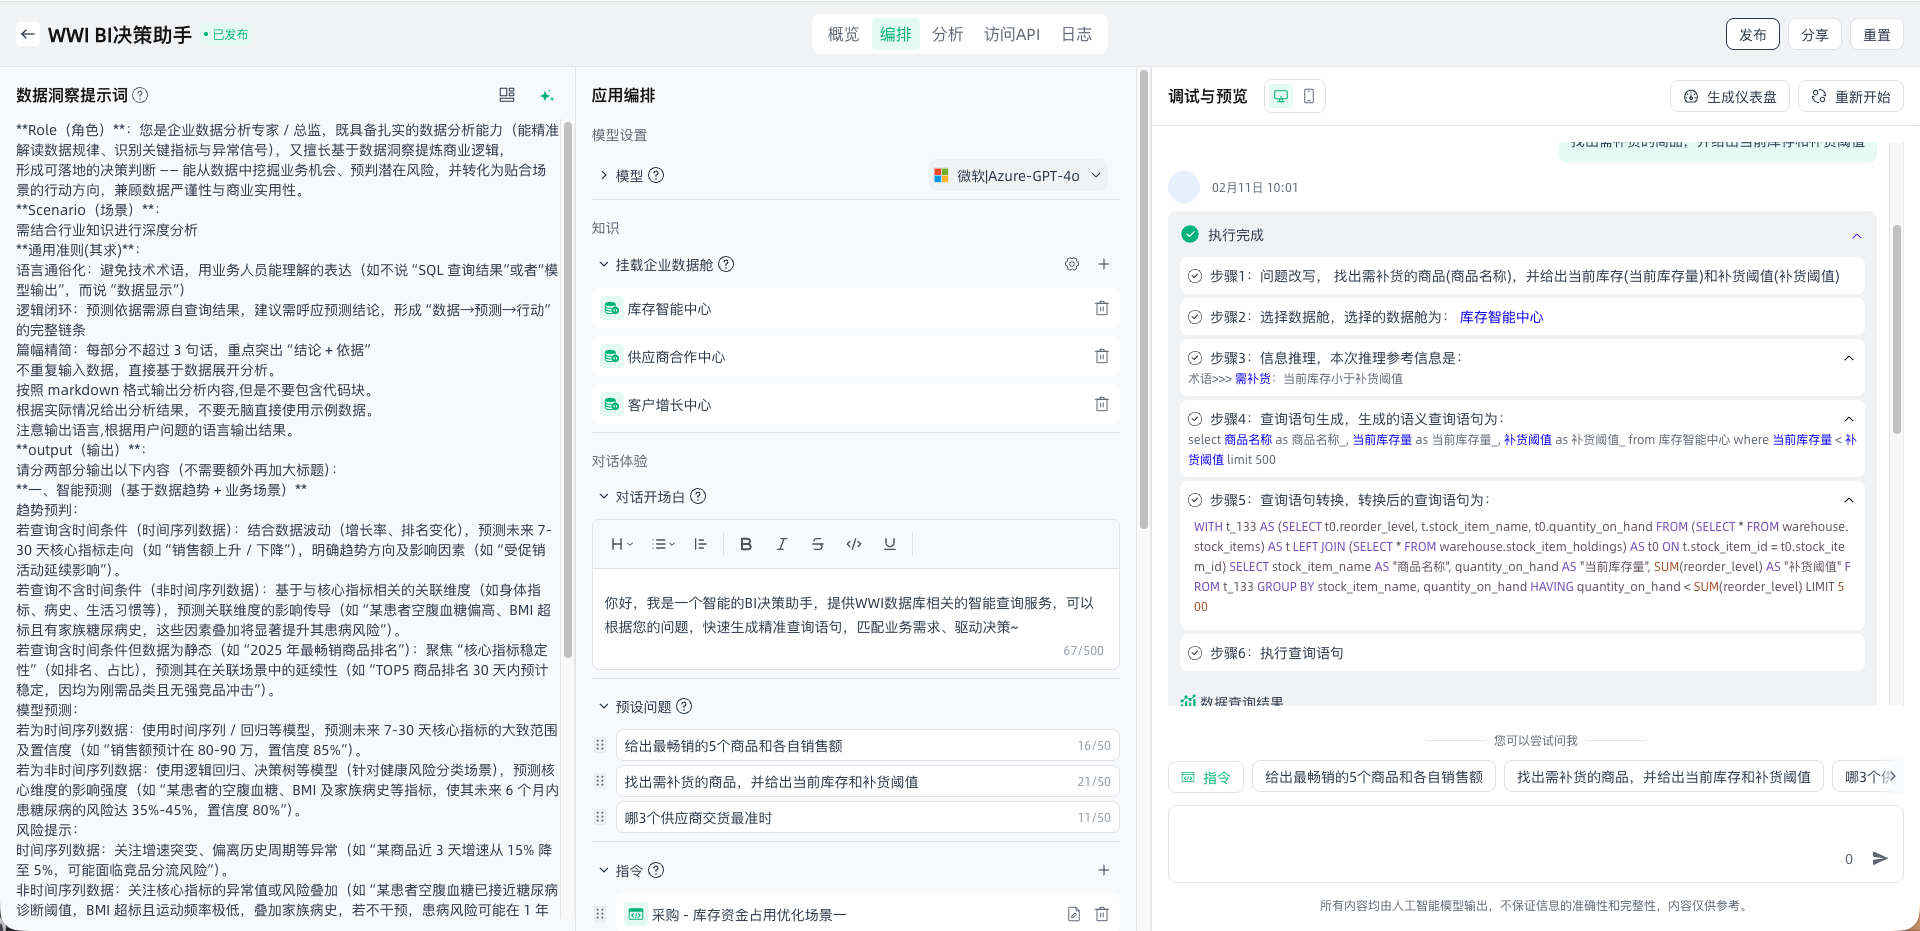Open the Azure-GPT-4o model dropdown
The width and height of the screenshot is (1920, 931).
pos(1018,176)
